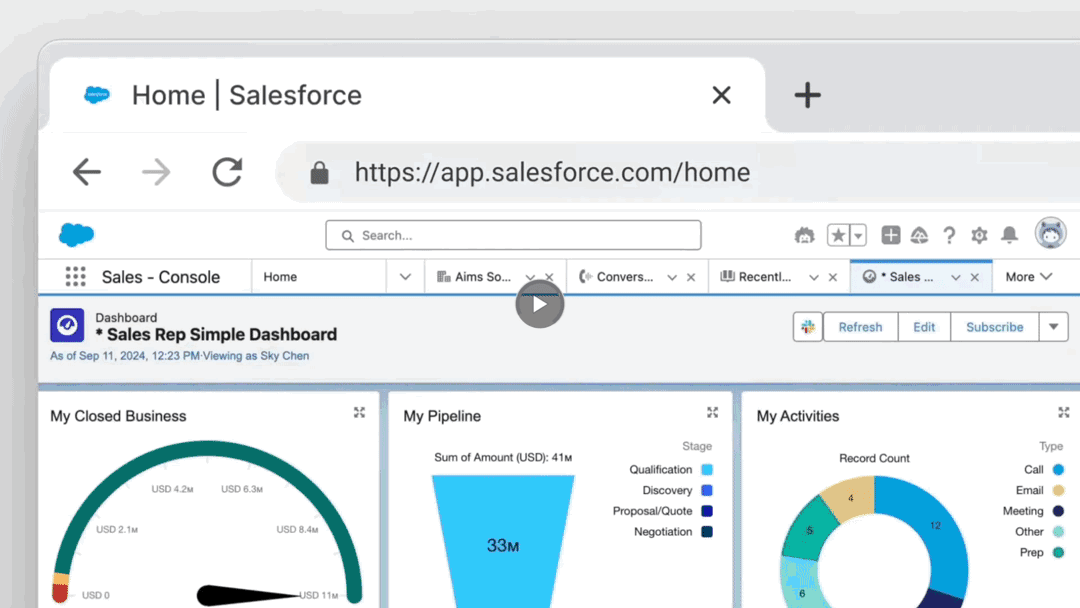
Task: Add this page to favorites with the star
Action: pyautogui.click(x=838, y=235)
